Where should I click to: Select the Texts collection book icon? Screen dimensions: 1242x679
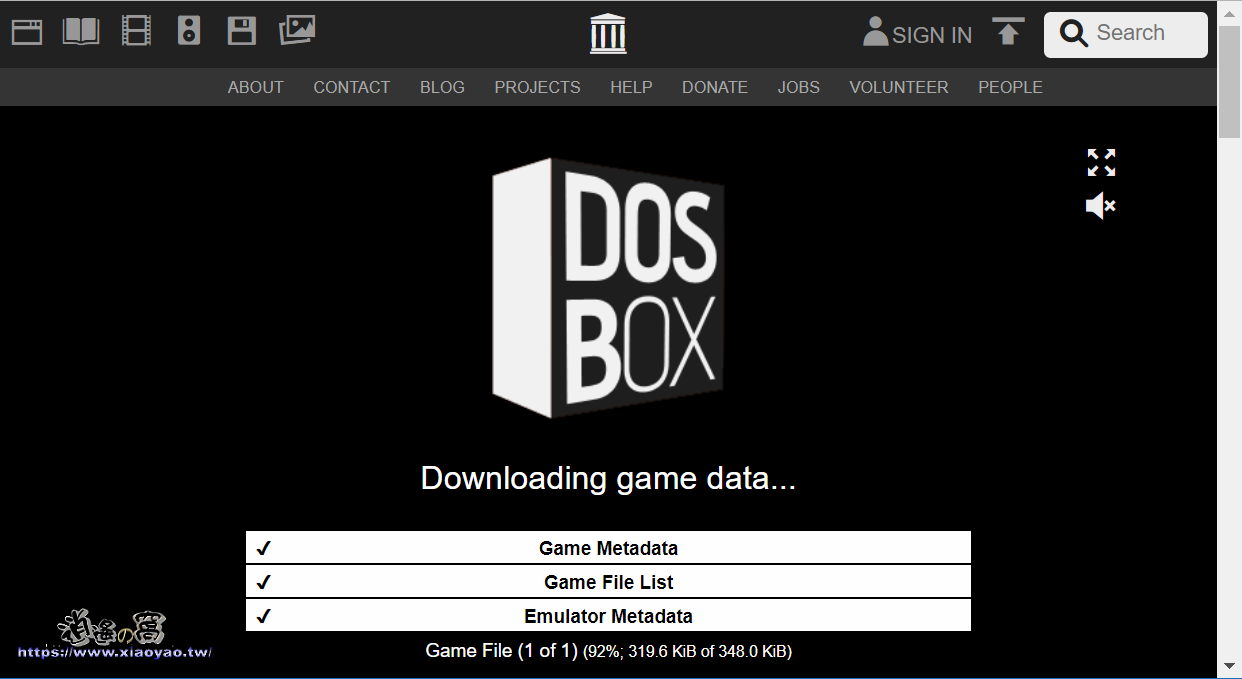point(80,31)
